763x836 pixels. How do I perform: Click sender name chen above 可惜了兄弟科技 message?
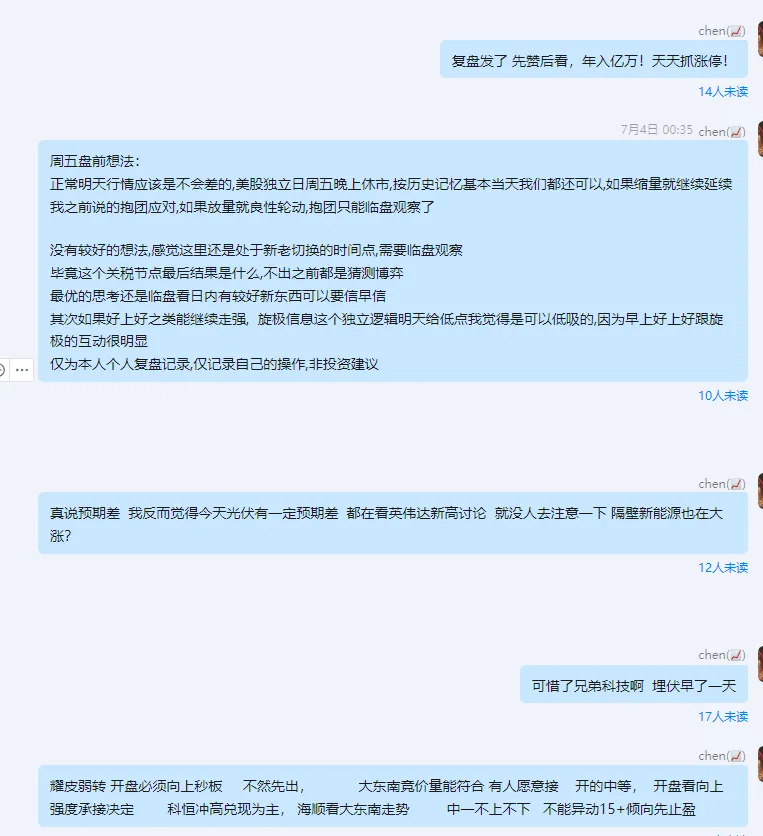coord(712,655)
